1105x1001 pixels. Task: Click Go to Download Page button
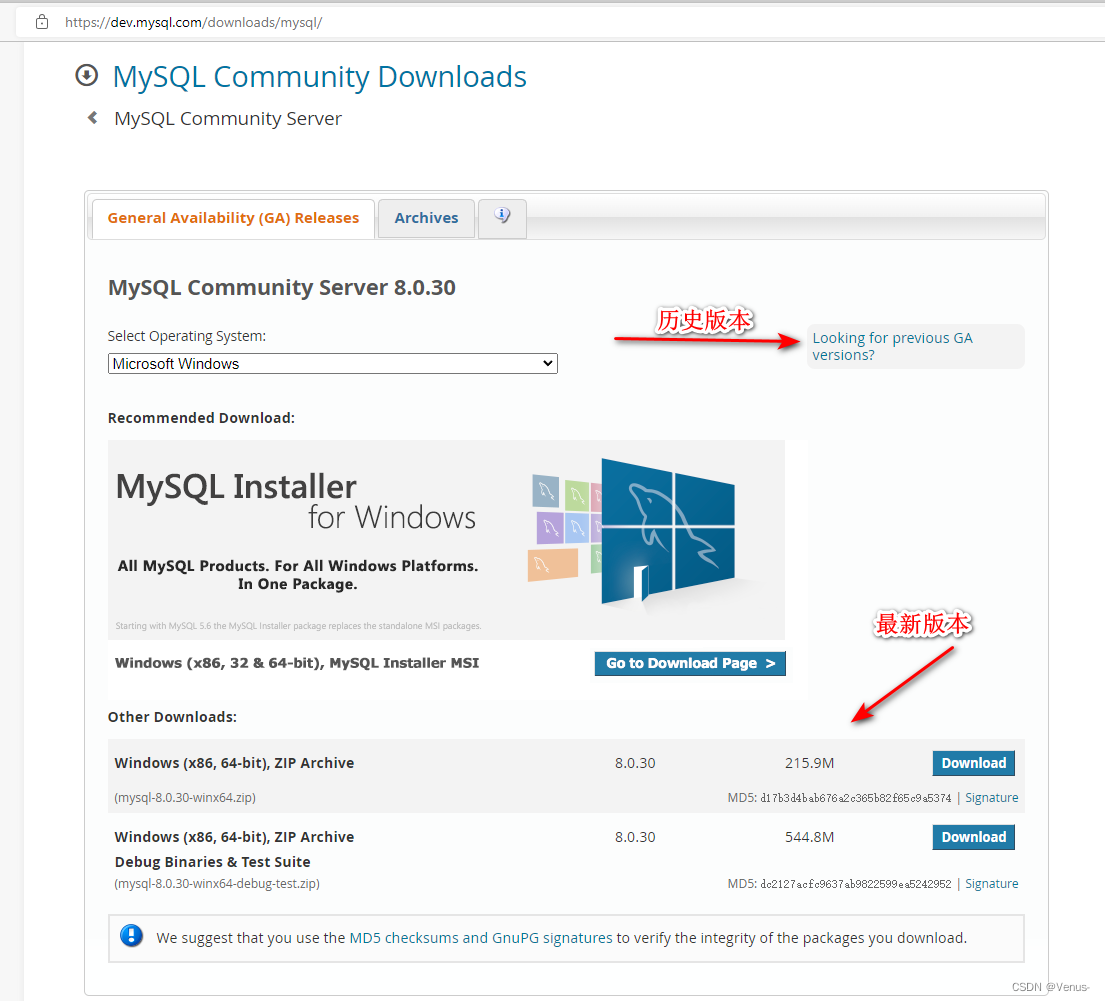point(690,663)
